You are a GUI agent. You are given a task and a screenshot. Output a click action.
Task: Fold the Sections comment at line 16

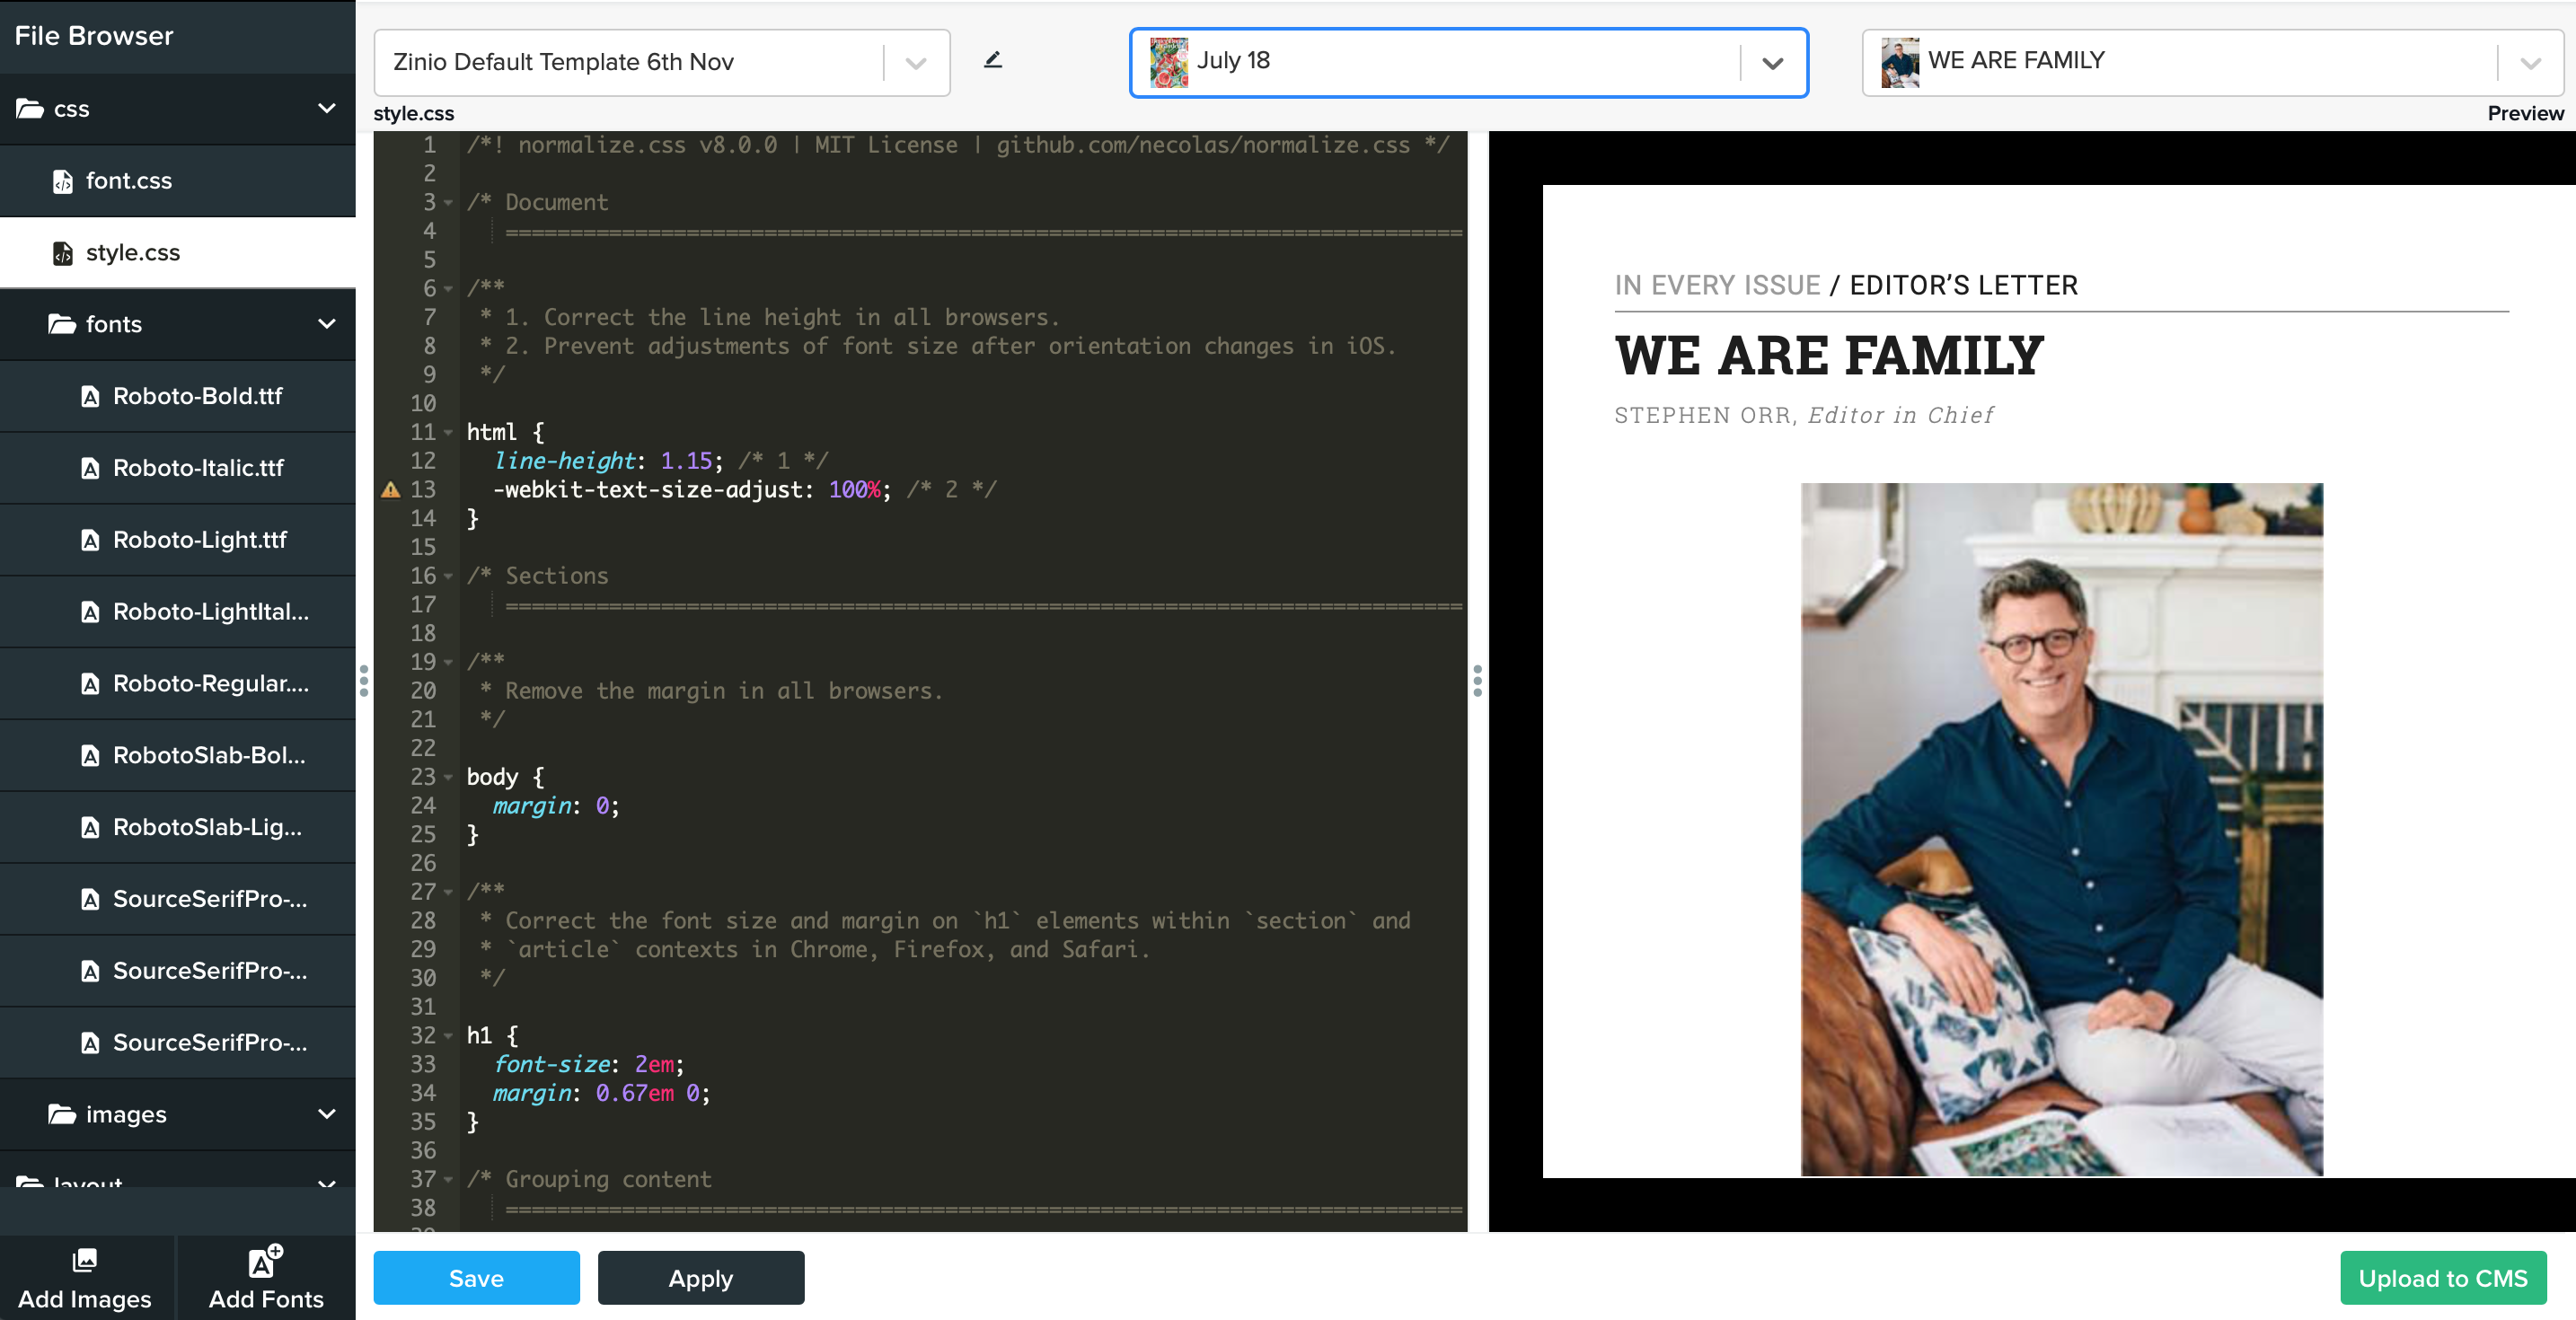point(448,576)
